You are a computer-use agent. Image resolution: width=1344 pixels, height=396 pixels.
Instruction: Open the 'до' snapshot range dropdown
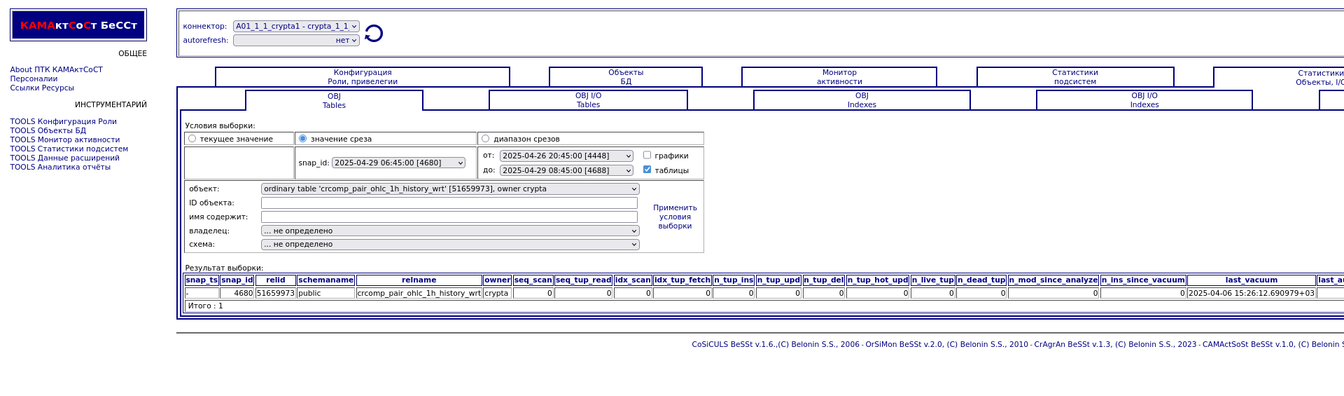point(567,170)
